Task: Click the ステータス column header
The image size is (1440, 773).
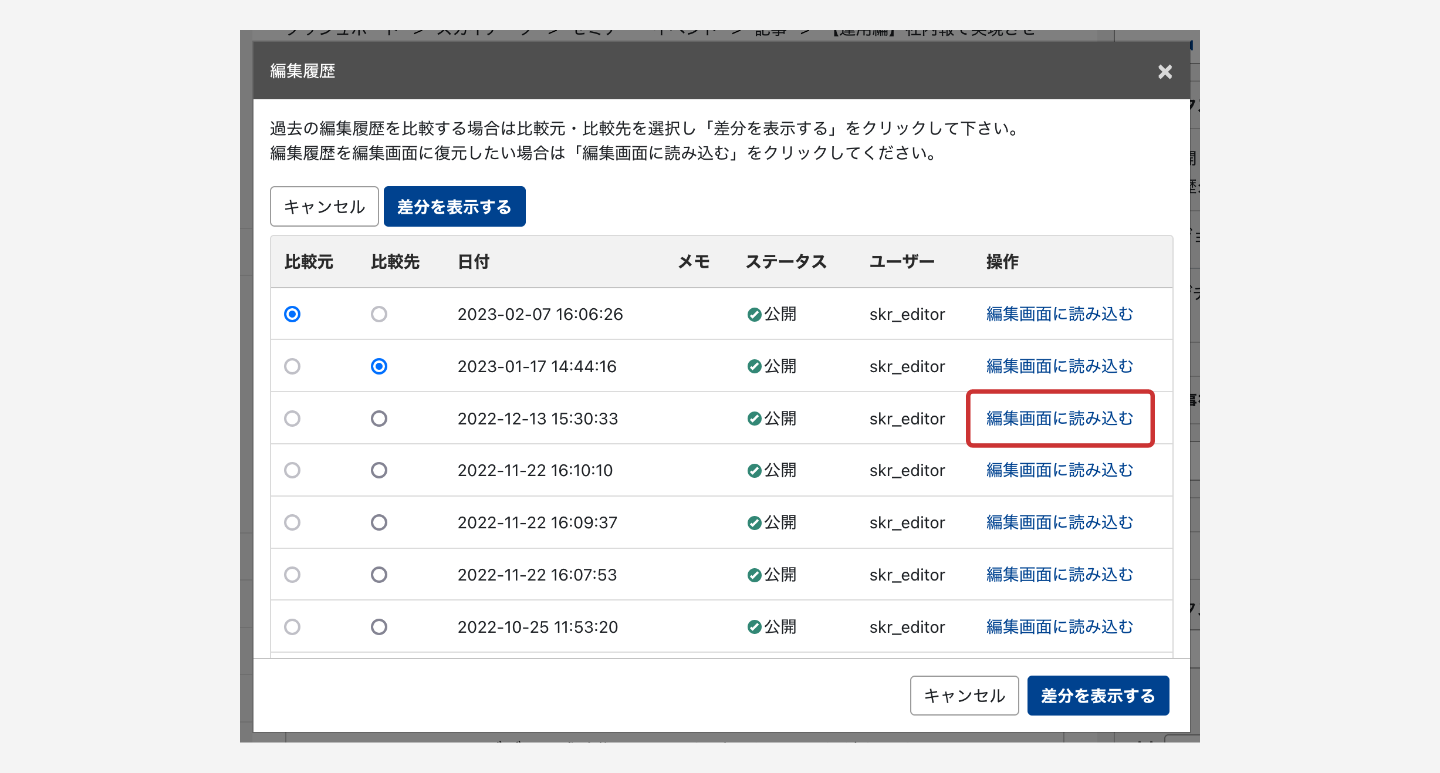Action: point(785,262)
